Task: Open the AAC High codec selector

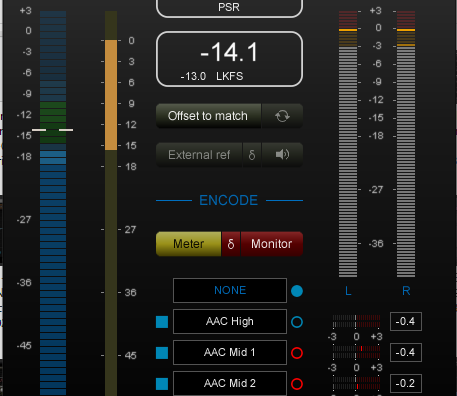Action: click(x=230, y=321)
